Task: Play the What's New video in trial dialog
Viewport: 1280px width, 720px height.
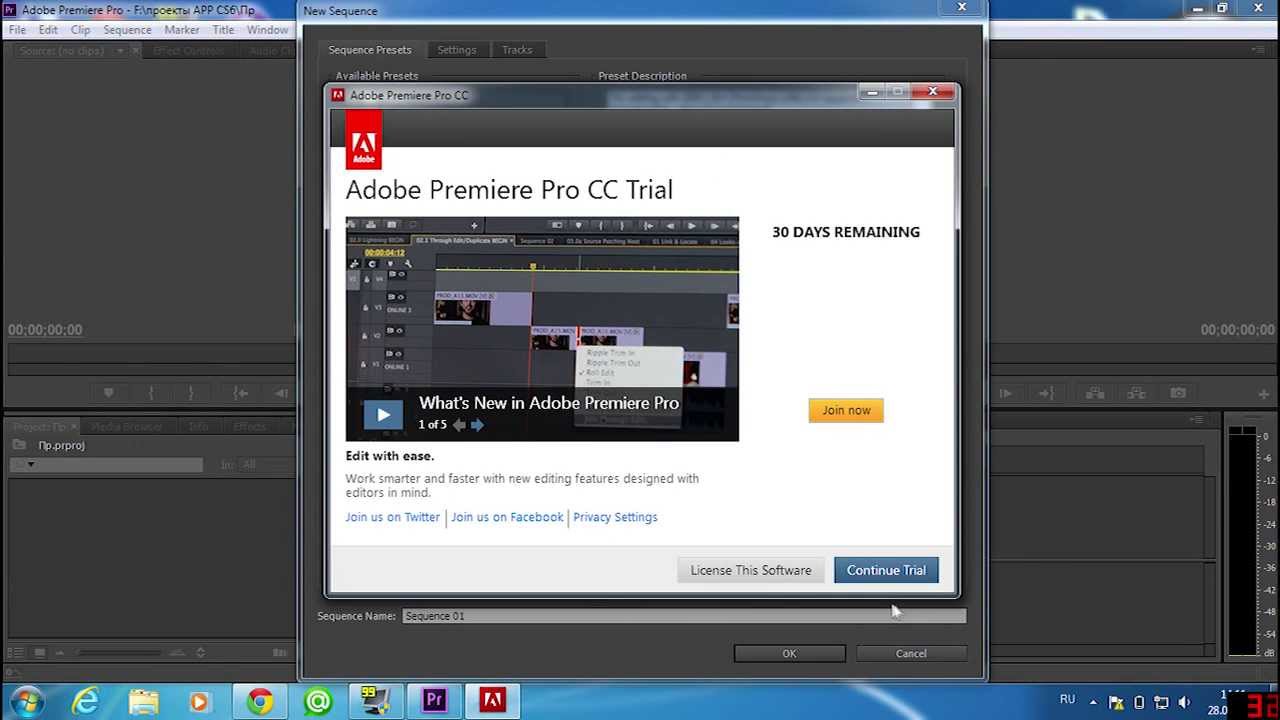Action: tap(383, 414)
